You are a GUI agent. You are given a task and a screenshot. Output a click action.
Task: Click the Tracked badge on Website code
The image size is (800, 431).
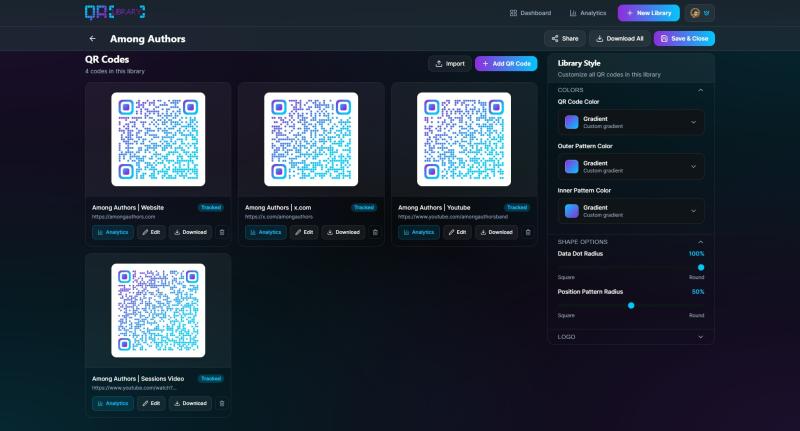point(211,208)
